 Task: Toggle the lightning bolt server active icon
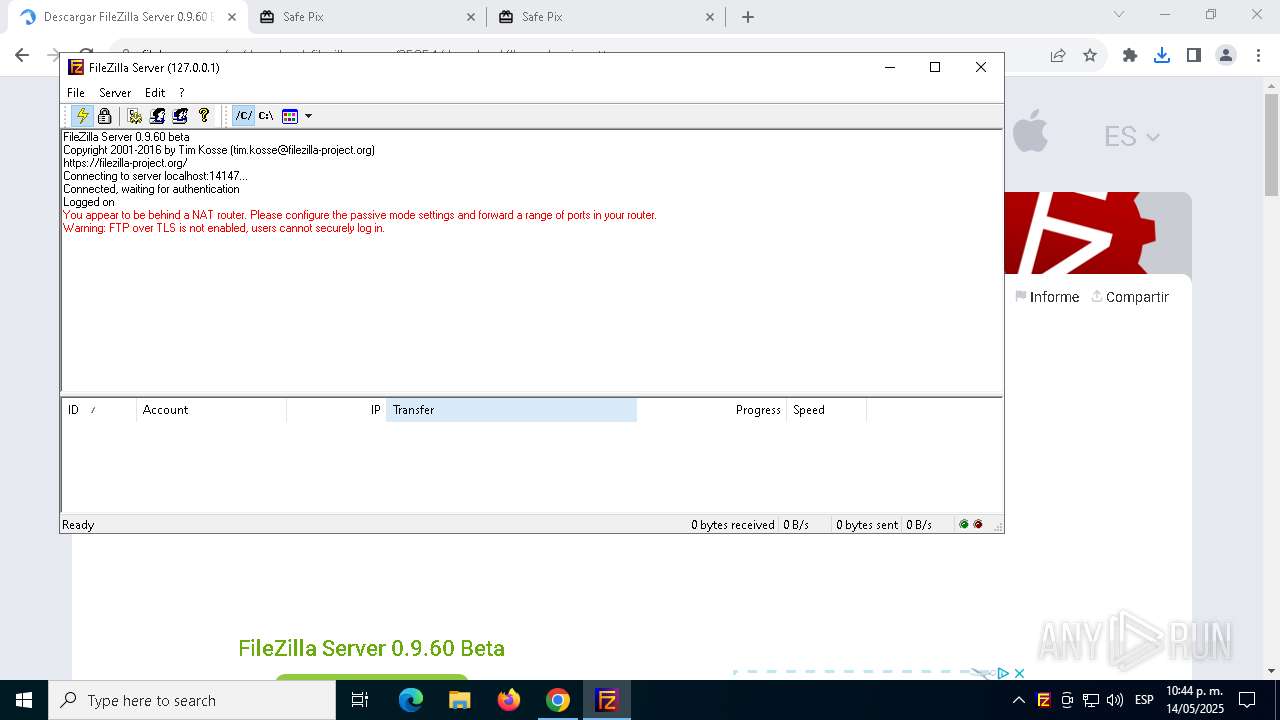pos(83,116)
